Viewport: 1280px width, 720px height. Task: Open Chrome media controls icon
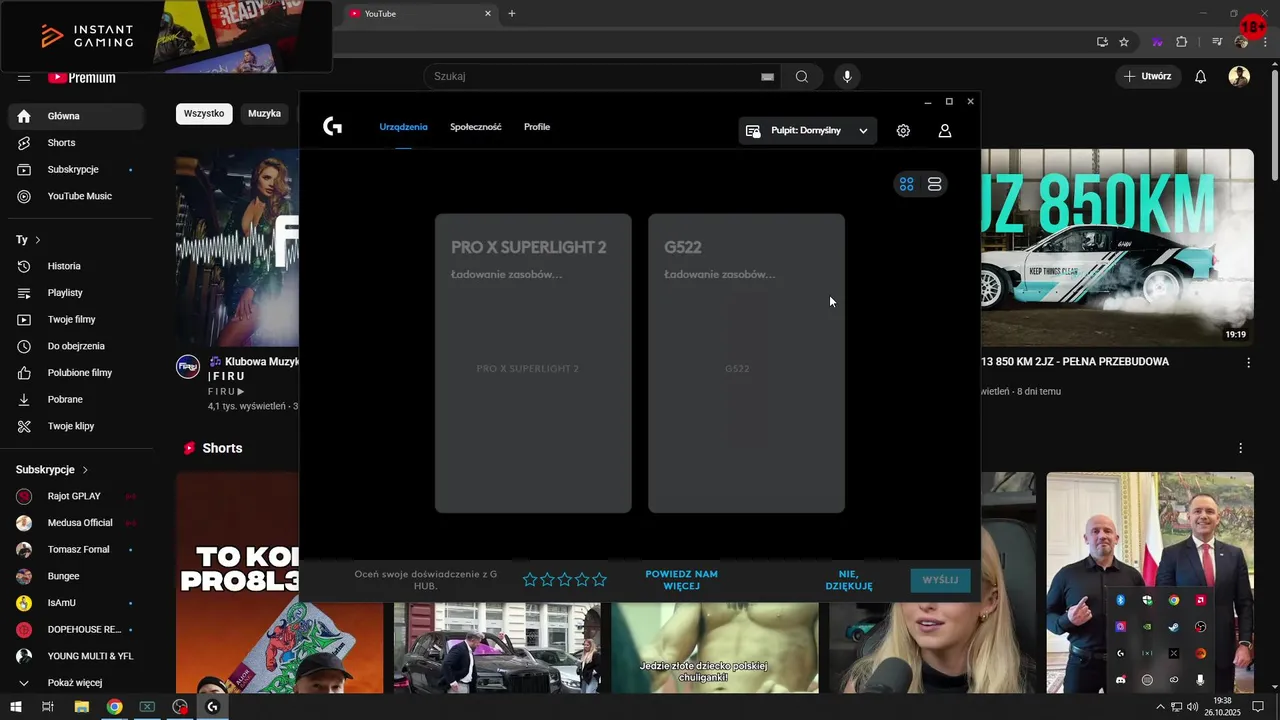click(x=1217, y=42)
